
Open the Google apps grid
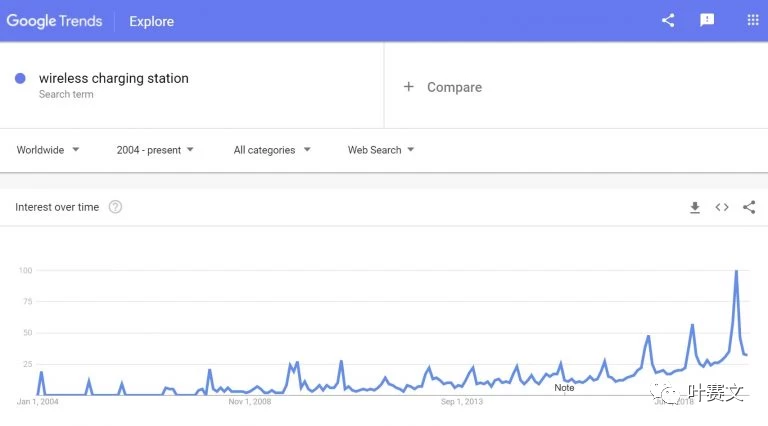point(753,20)
